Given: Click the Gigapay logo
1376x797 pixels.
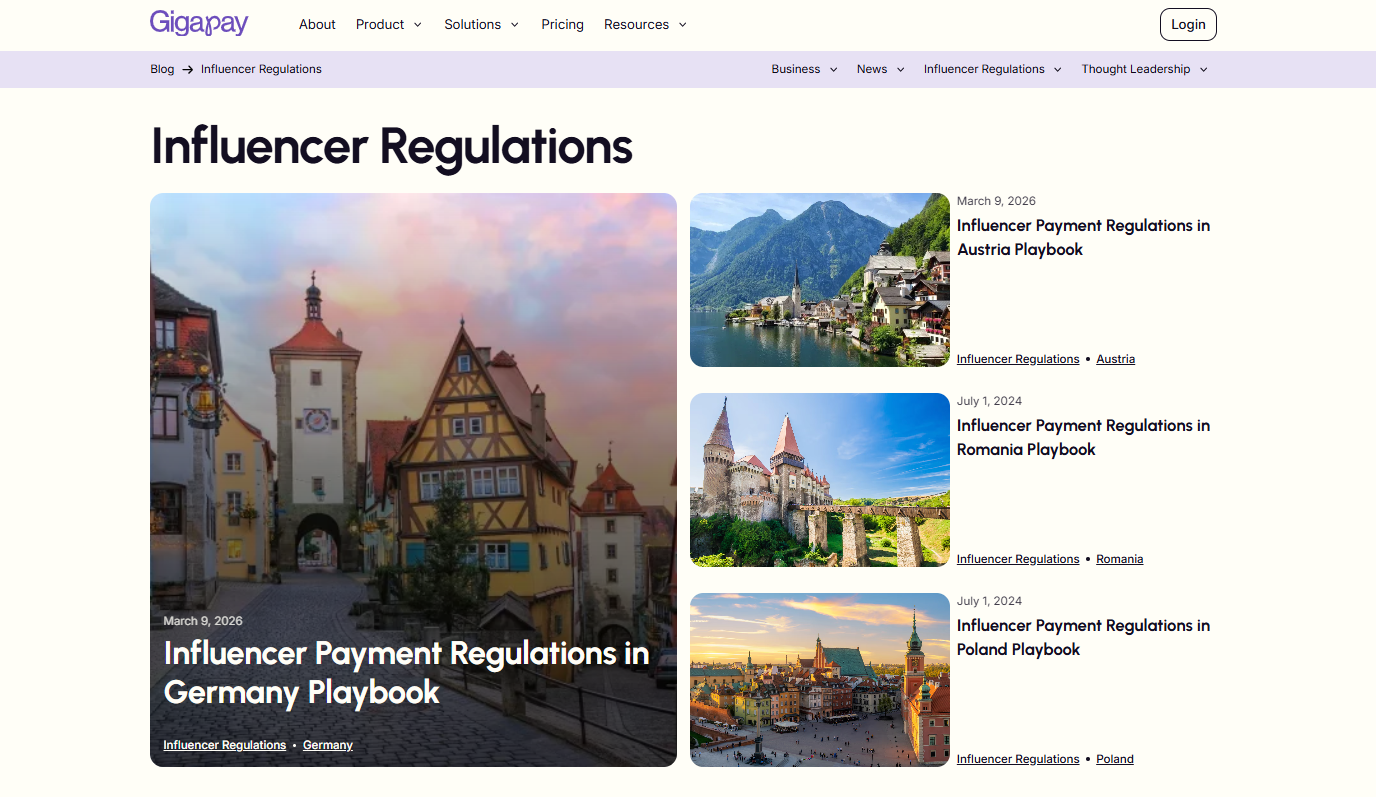Looking at the screenshot, I should (199, 23).
